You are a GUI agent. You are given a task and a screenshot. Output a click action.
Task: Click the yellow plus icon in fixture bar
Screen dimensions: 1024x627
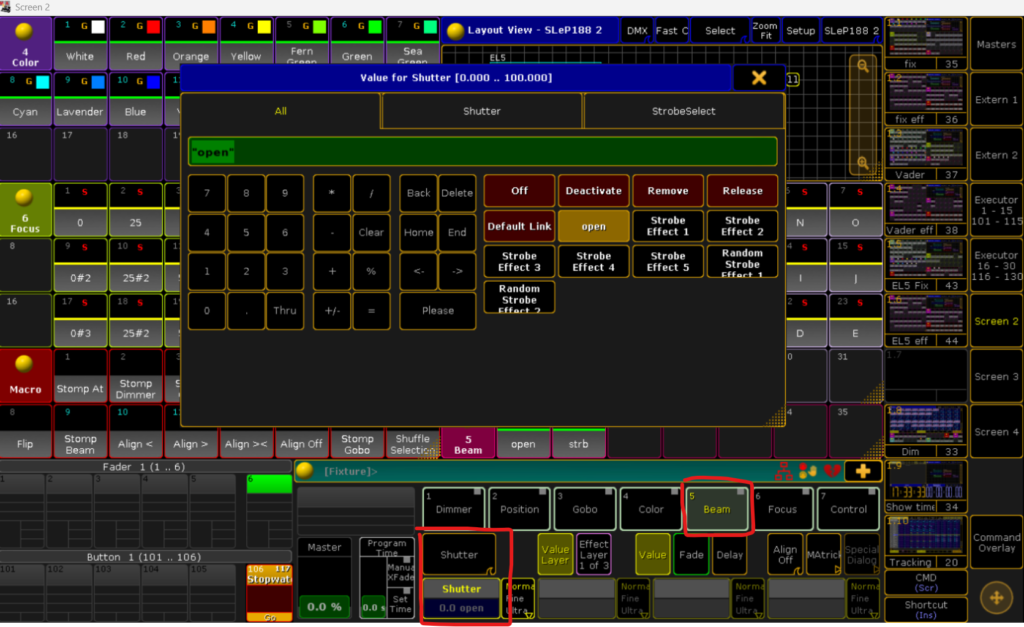coord(862,470)
